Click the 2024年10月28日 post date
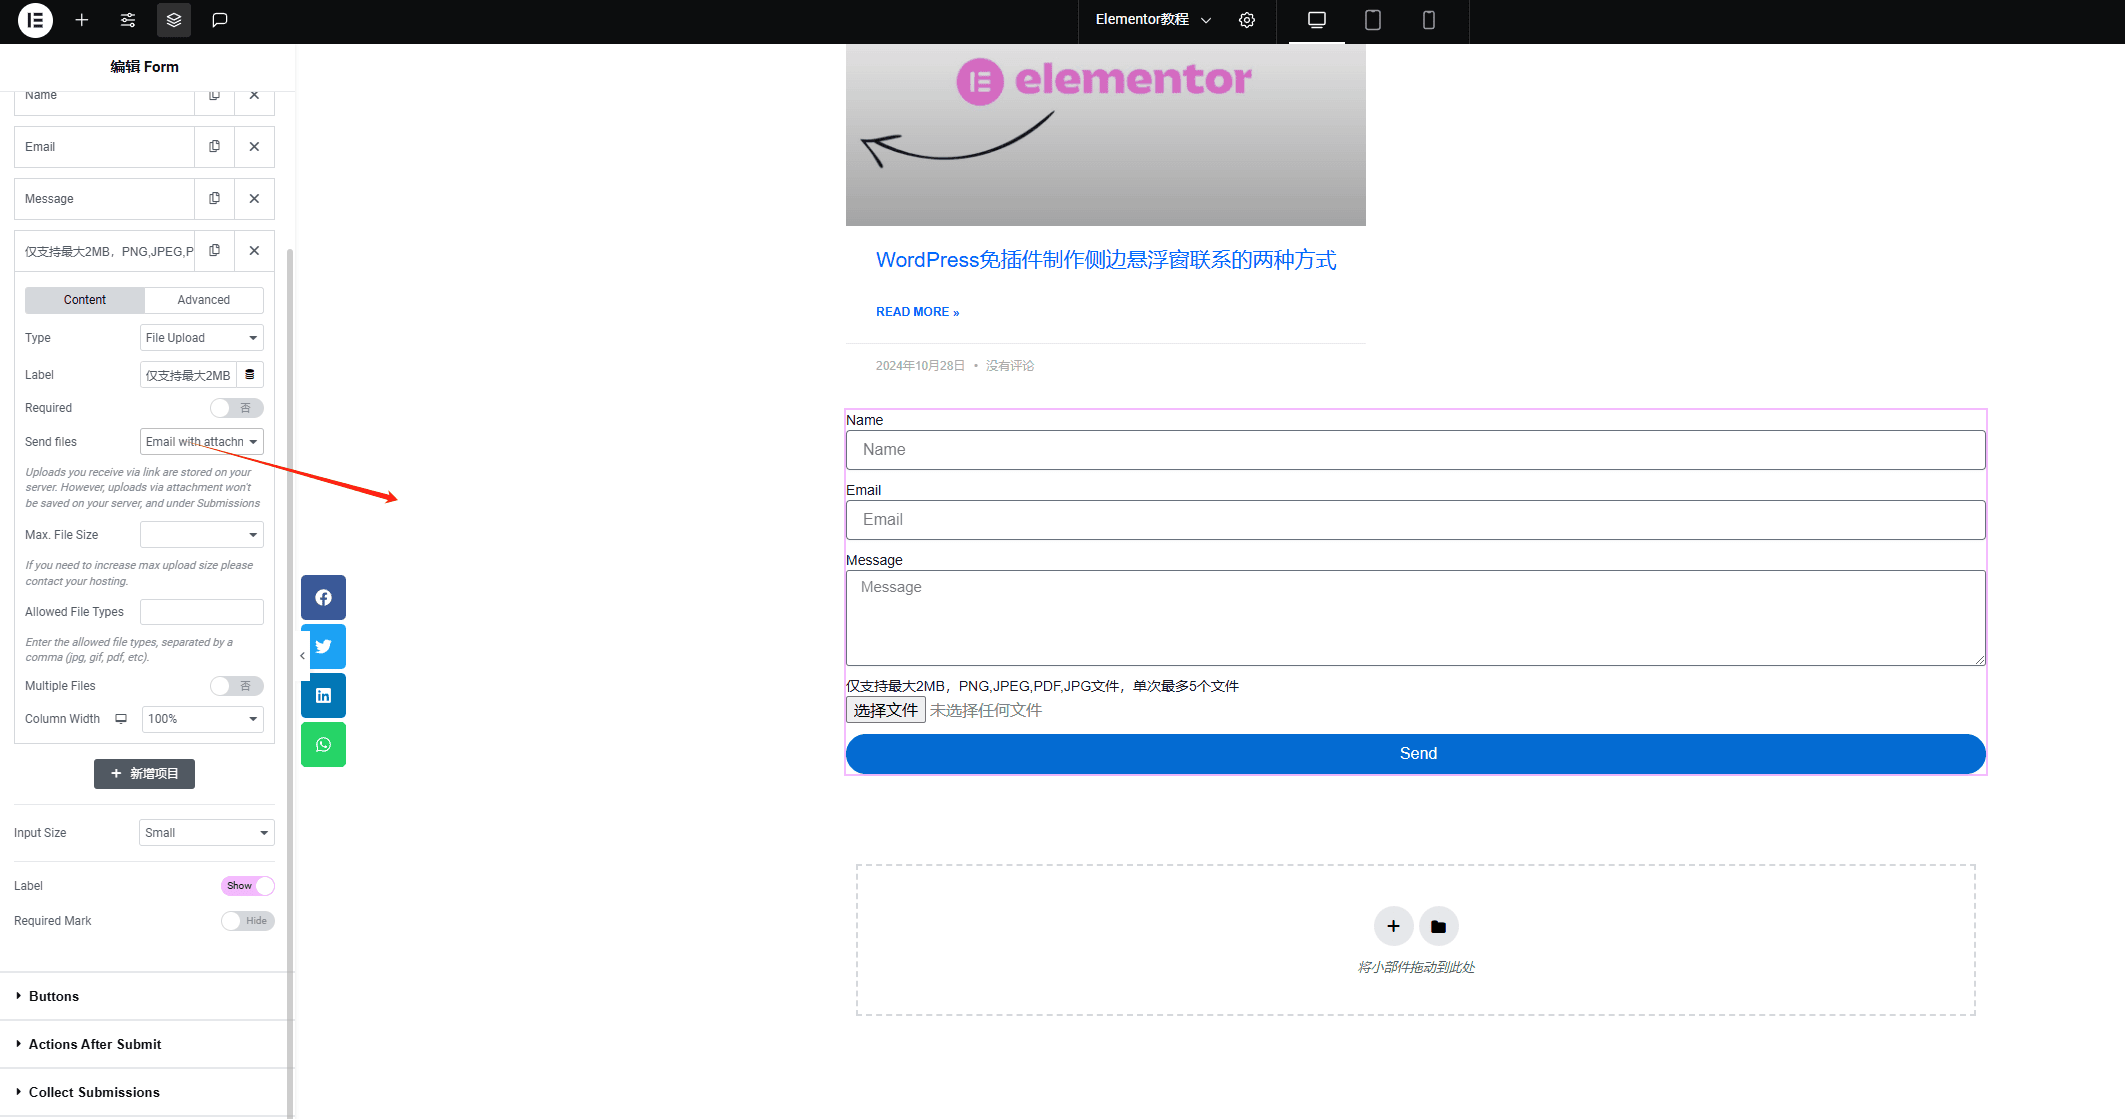This screenshot has height=1119, width=2125. click(920, 366)
